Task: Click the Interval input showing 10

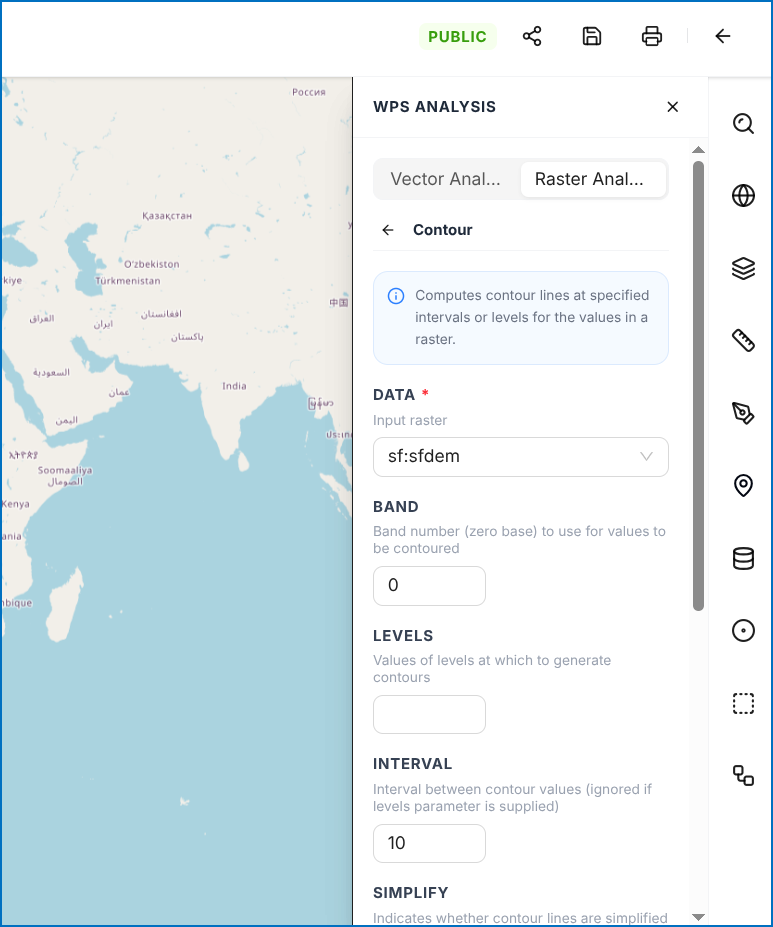Action: [429, 844]
